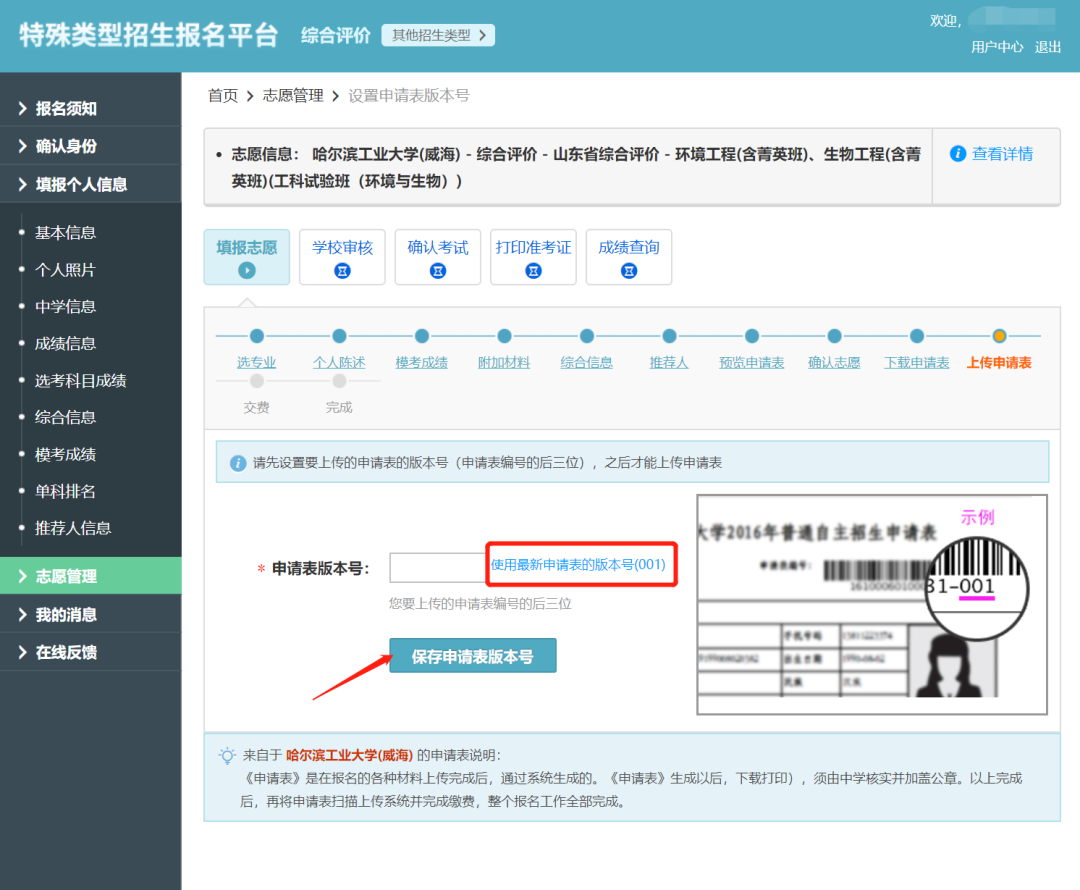Screen dimensions: 1080x890
Task: Click the step dot above 模考成绩
Action: click(x=422, y=336)
